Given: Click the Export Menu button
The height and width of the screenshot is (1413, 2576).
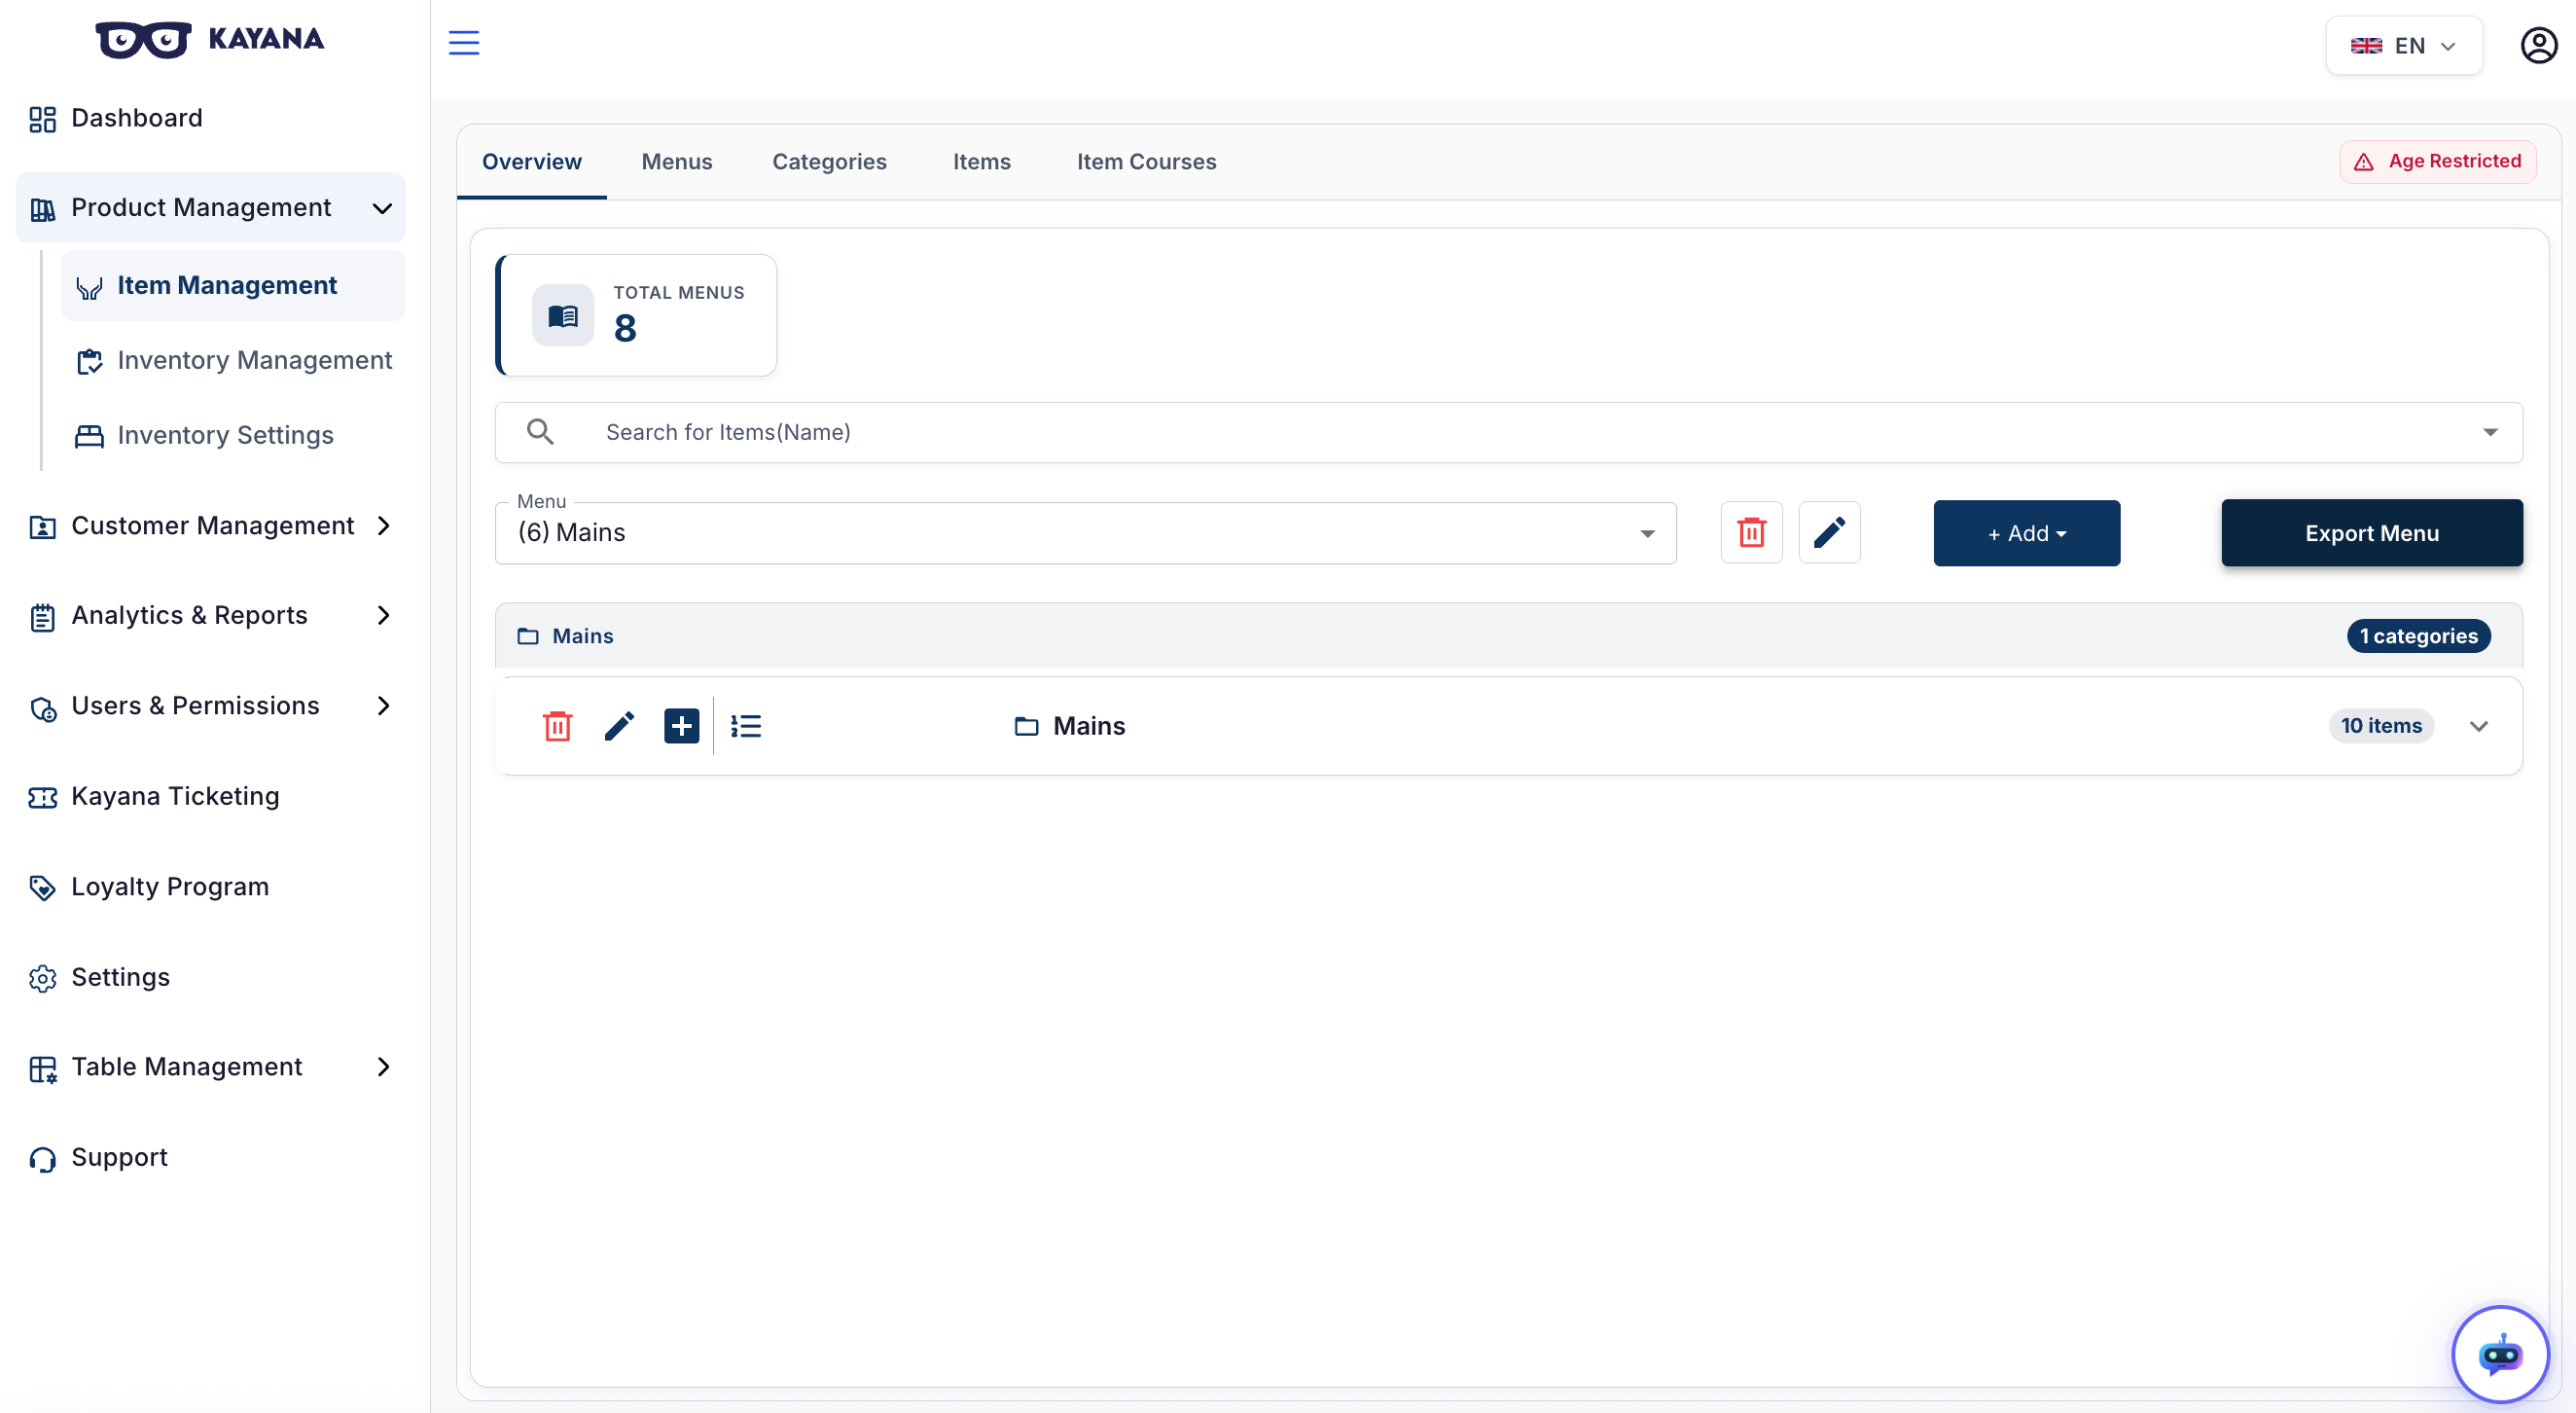Looking at the screenshot, I should [x=2371, y=533].
